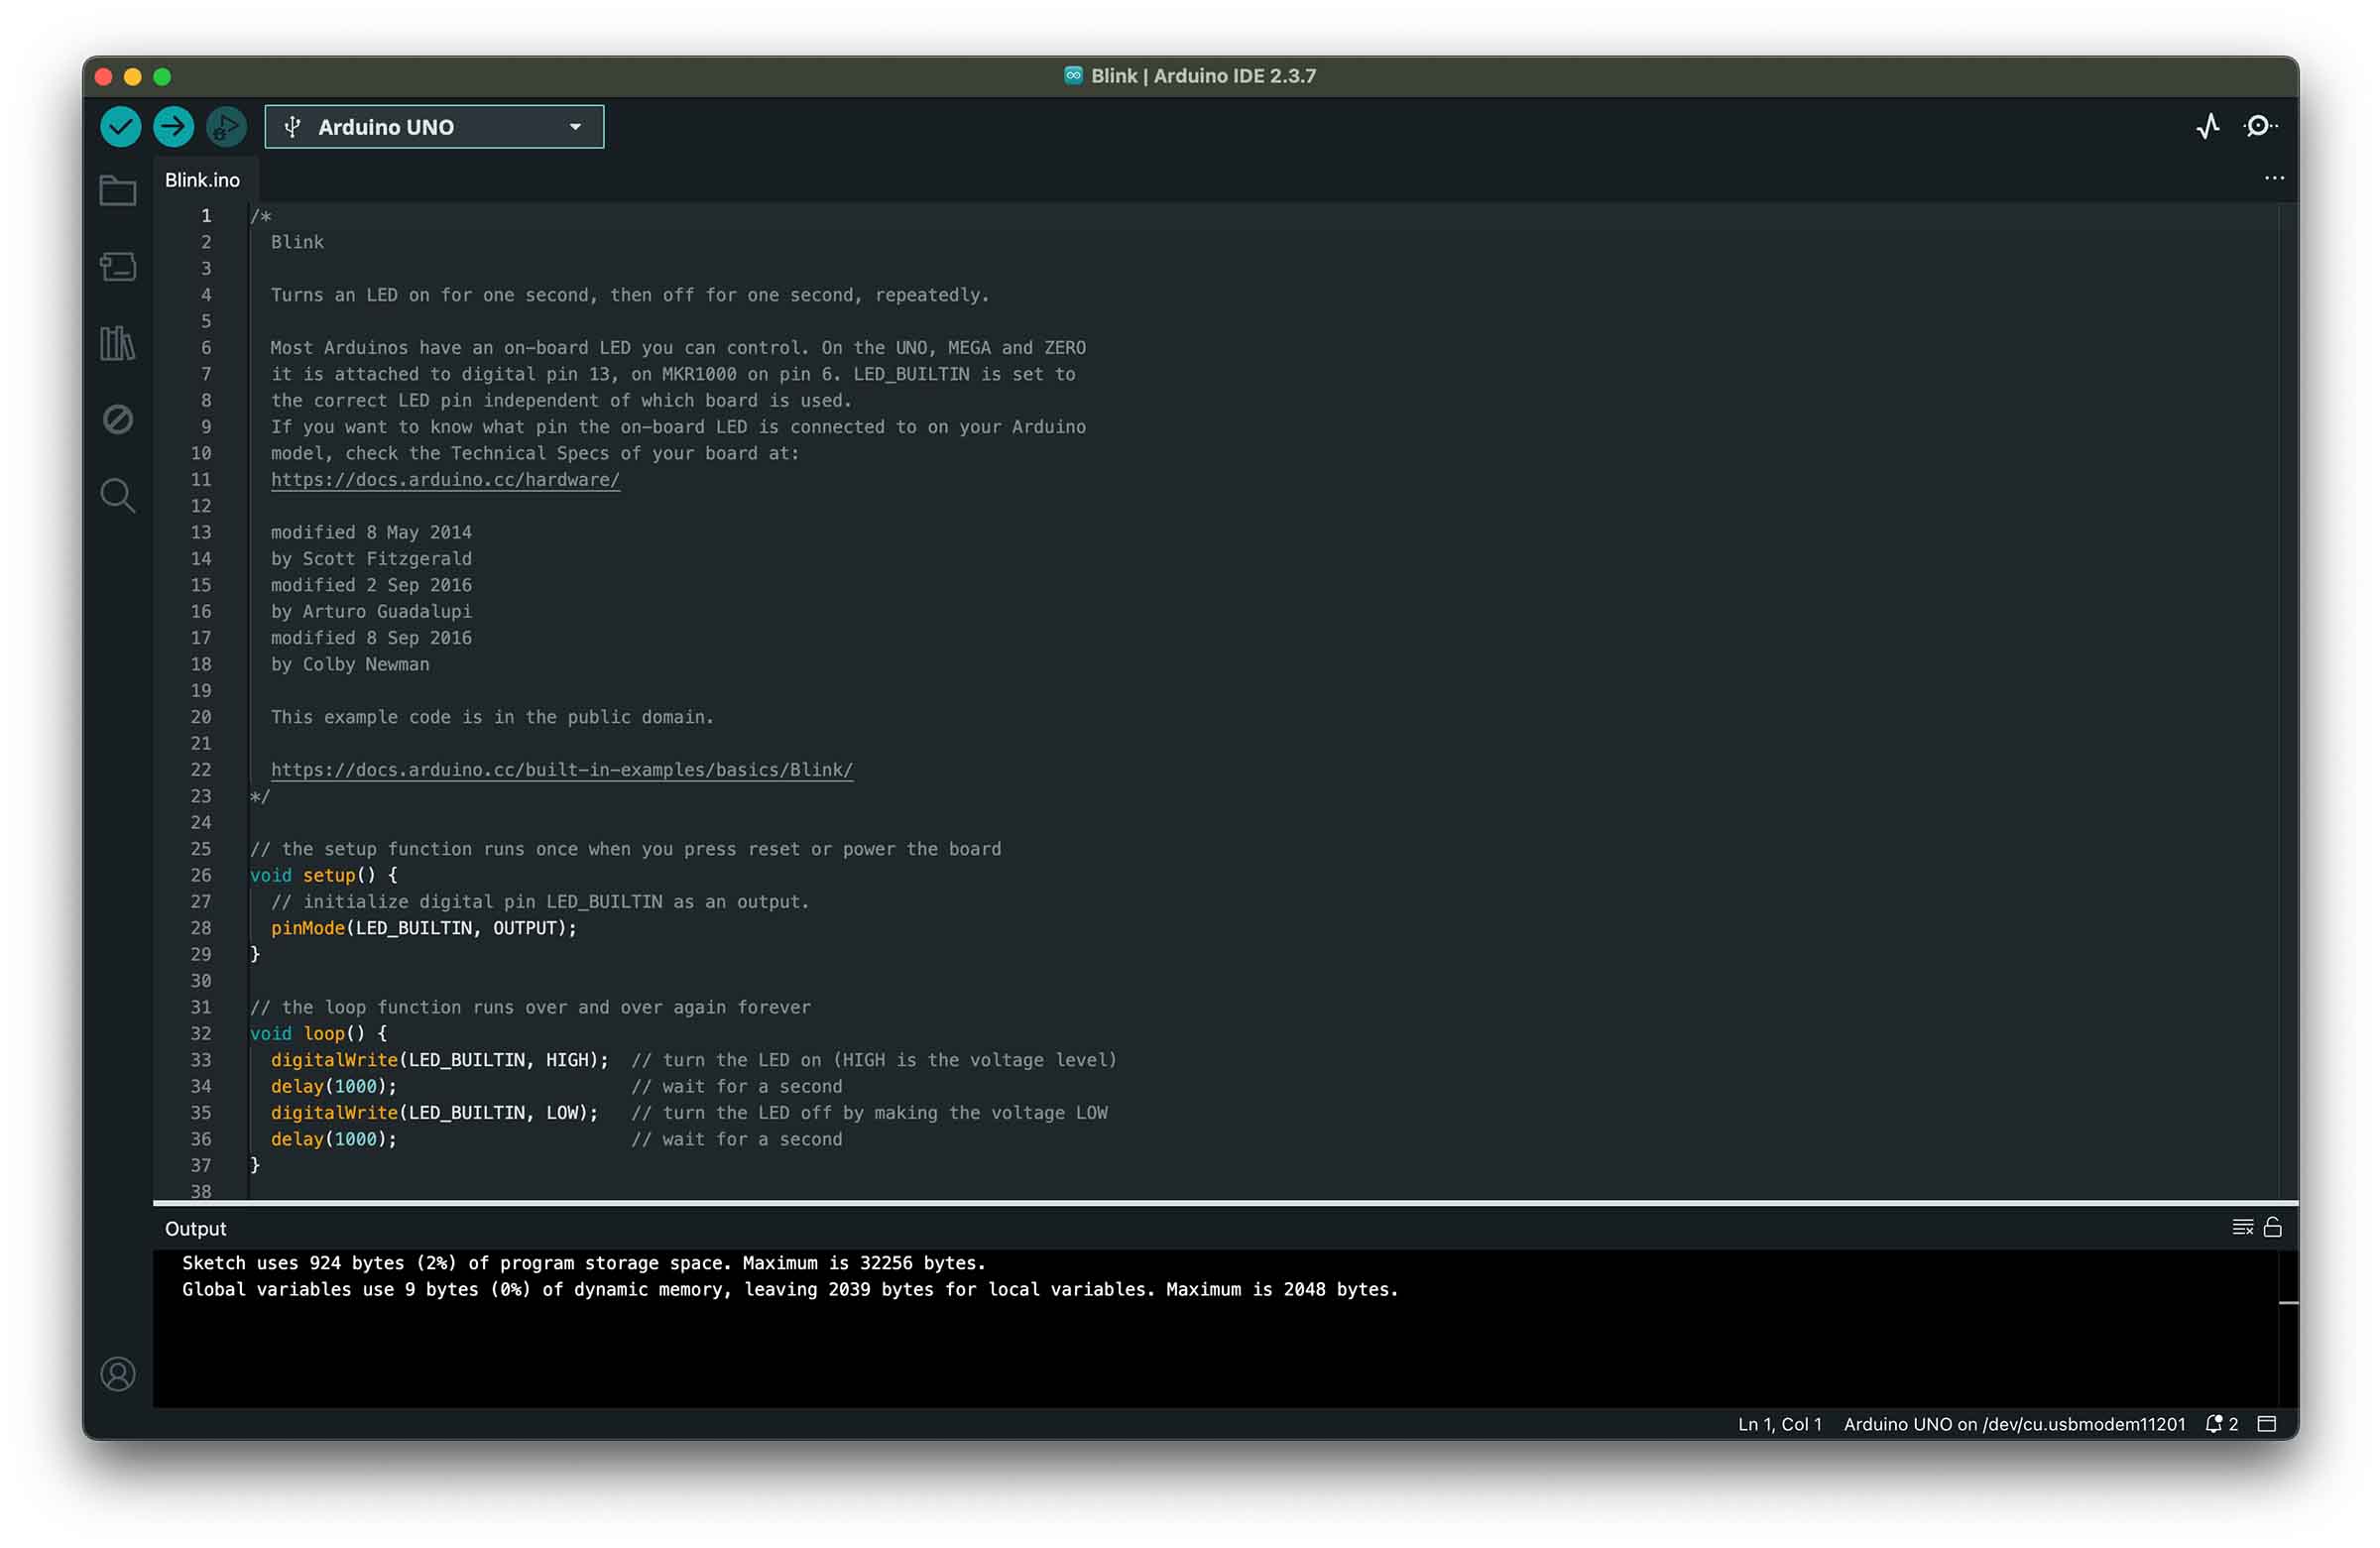The height and width of the screenshot is (1548, 2380).
Task: Toggle output scroll lock icon
Action: pyautogui.click(x=2272, y=1227)
